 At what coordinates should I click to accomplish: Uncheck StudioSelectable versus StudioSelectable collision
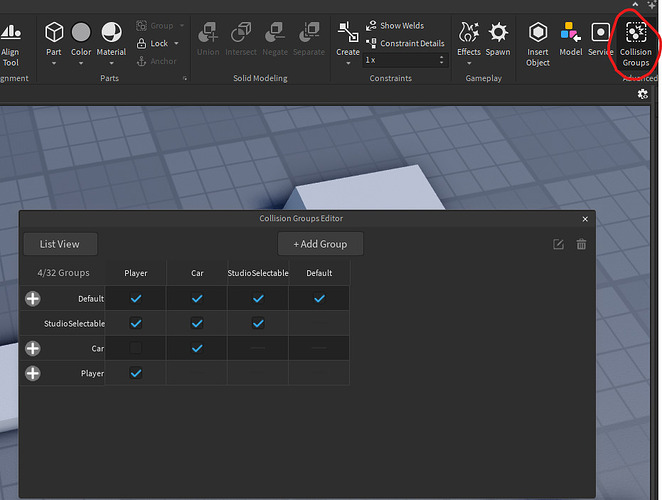tap(258, 323)
